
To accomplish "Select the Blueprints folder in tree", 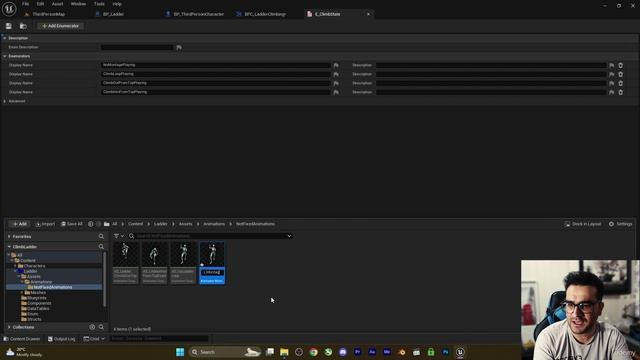I will 36,298.
